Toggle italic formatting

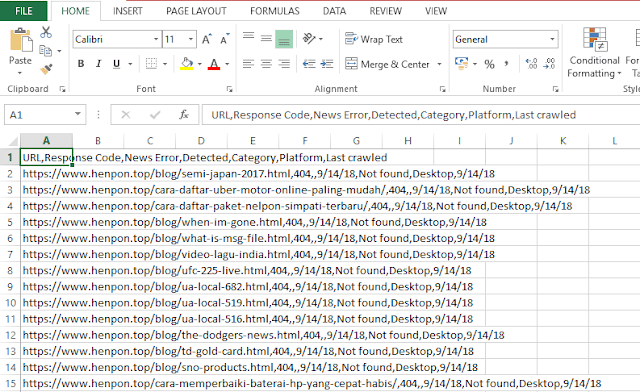point(98,64)
